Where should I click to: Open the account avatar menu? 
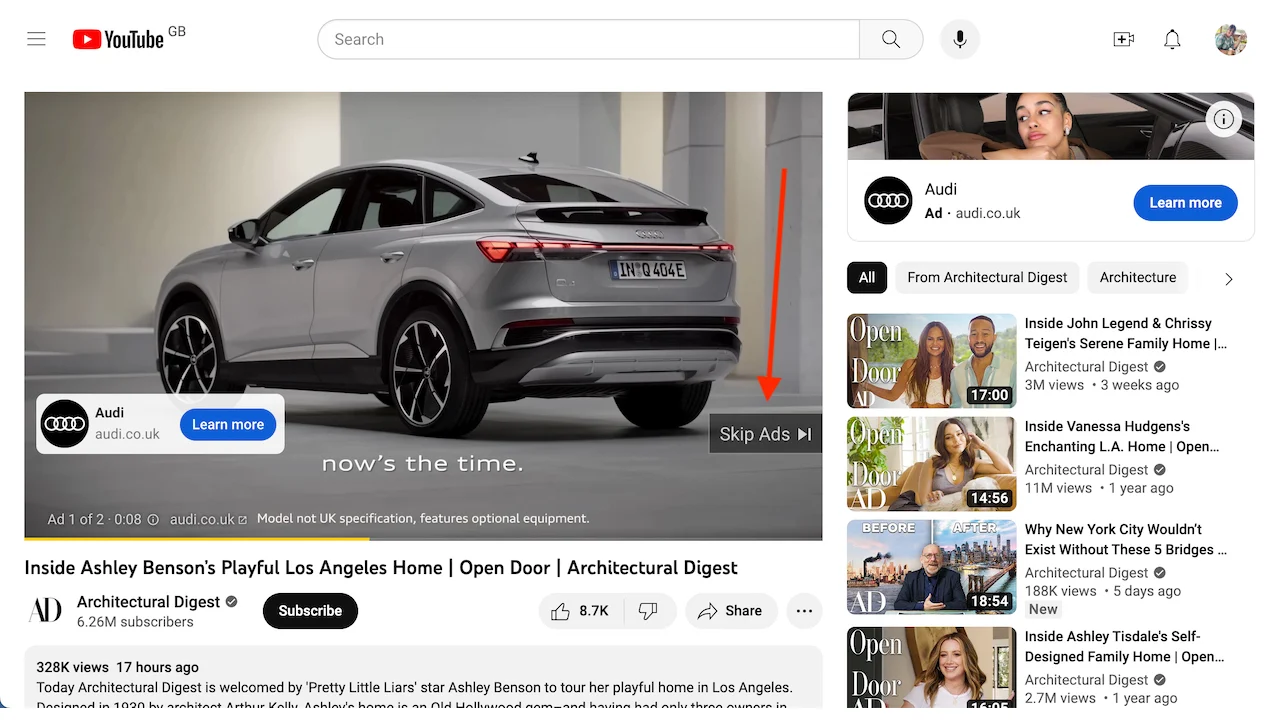[1230, 39]
